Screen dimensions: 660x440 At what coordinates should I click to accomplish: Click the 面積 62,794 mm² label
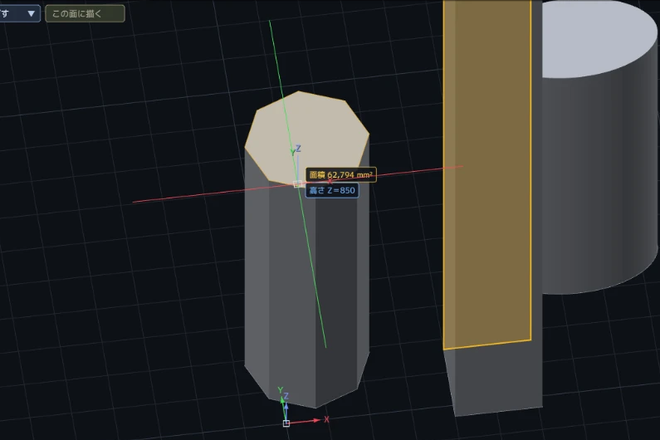click(341, 175)
